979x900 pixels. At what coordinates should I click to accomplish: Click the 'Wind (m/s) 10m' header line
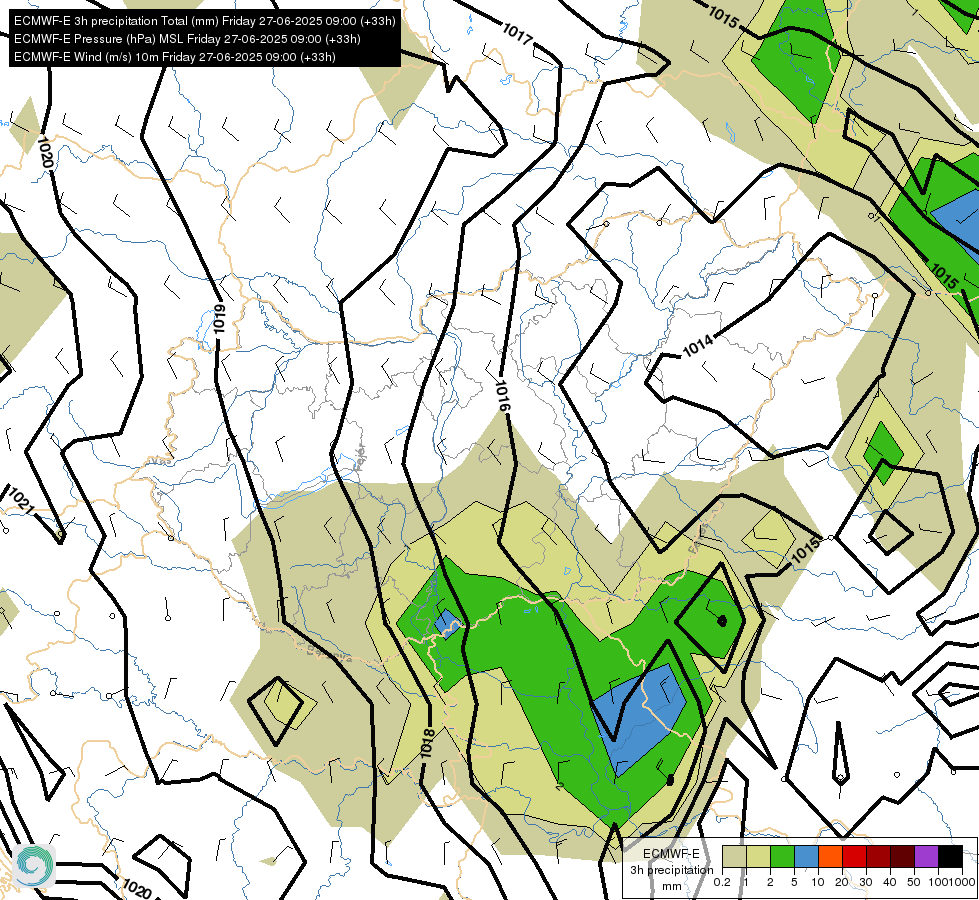[x=175, y=57]
